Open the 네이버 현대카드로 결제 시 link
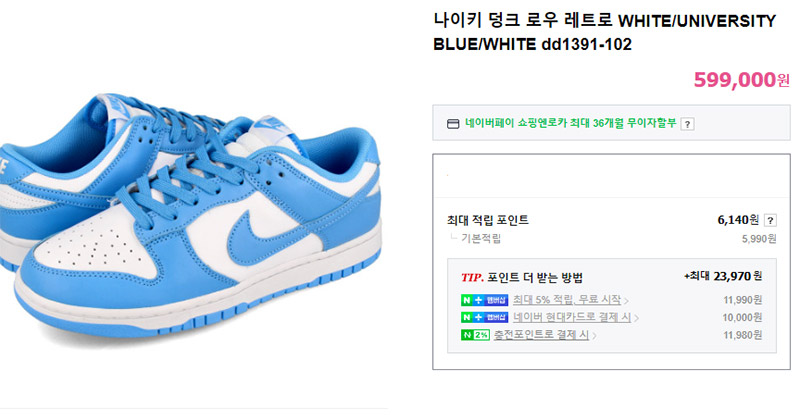Viewport: 800px width, 420px height. click(572, 317)
